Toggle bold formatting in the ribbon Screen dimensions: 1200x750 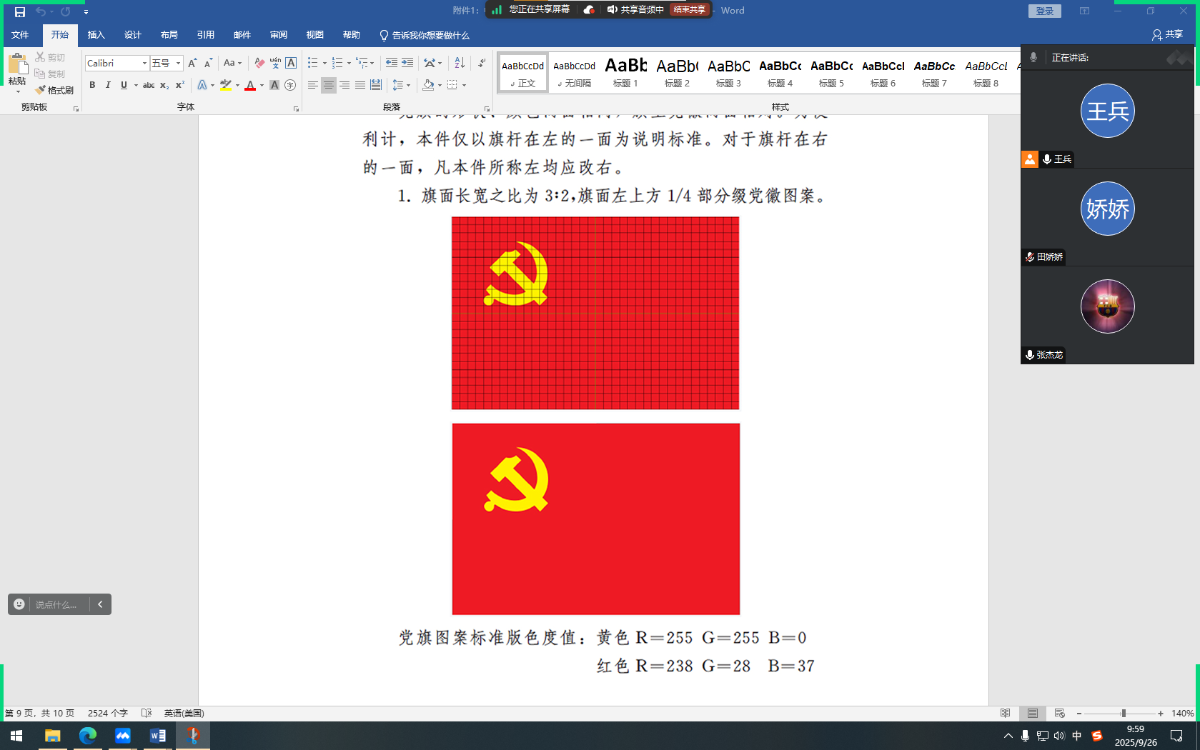tap(92, 85)
